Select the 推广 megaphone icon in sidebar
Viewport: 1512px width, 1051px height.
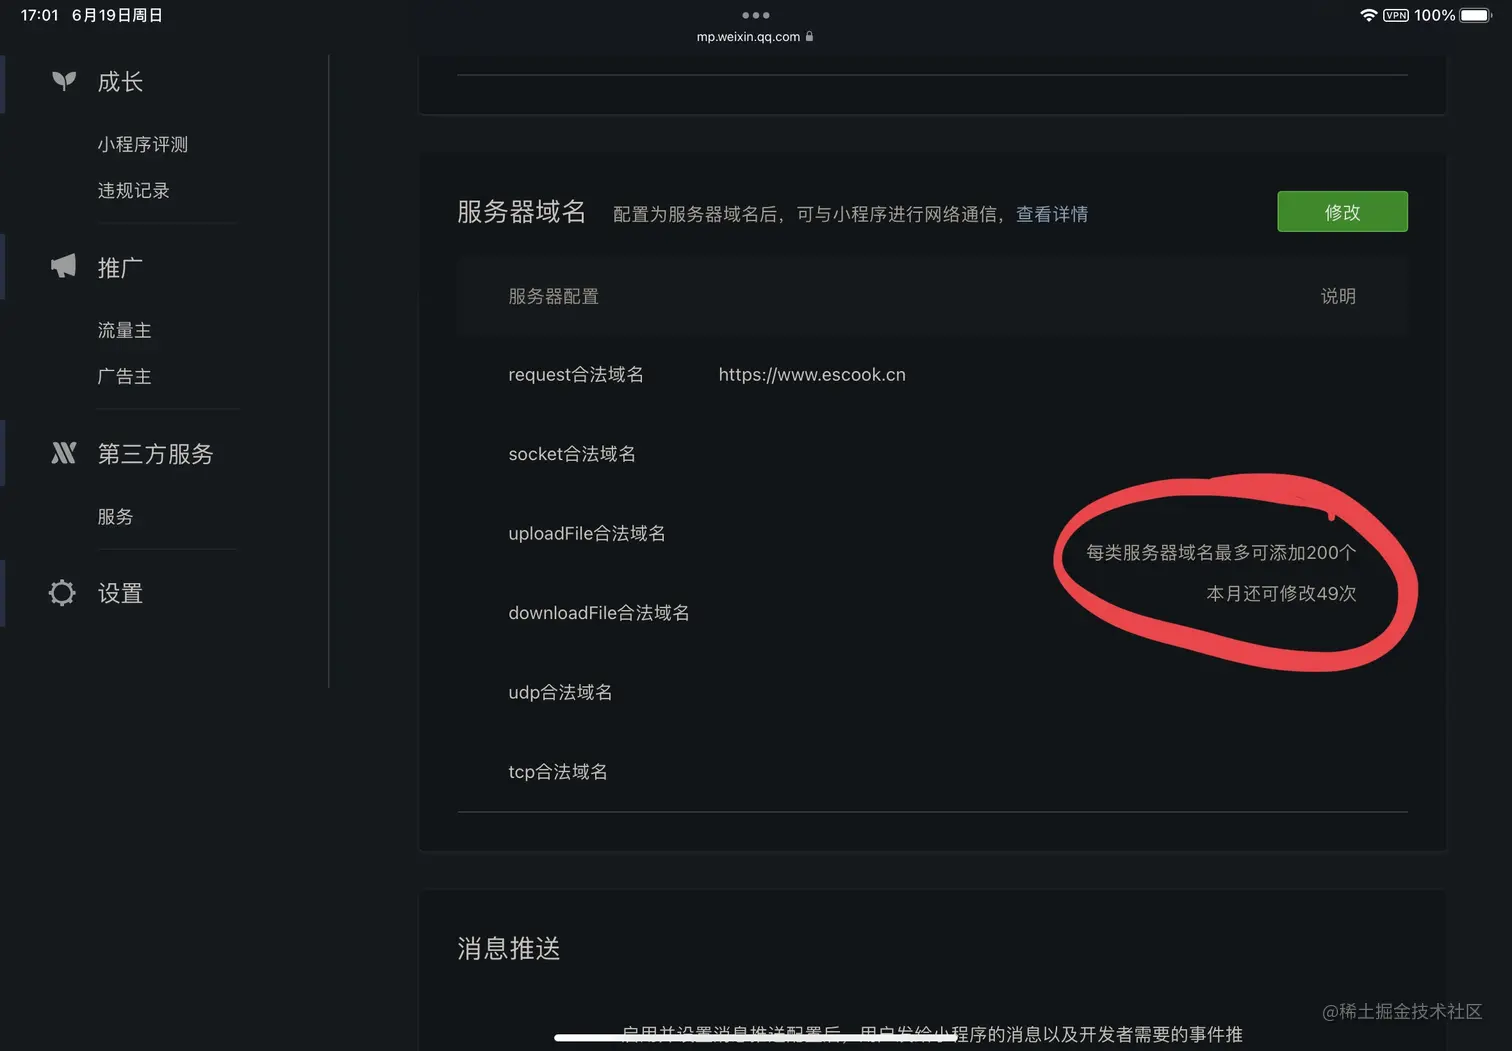(x=61, y=266)
